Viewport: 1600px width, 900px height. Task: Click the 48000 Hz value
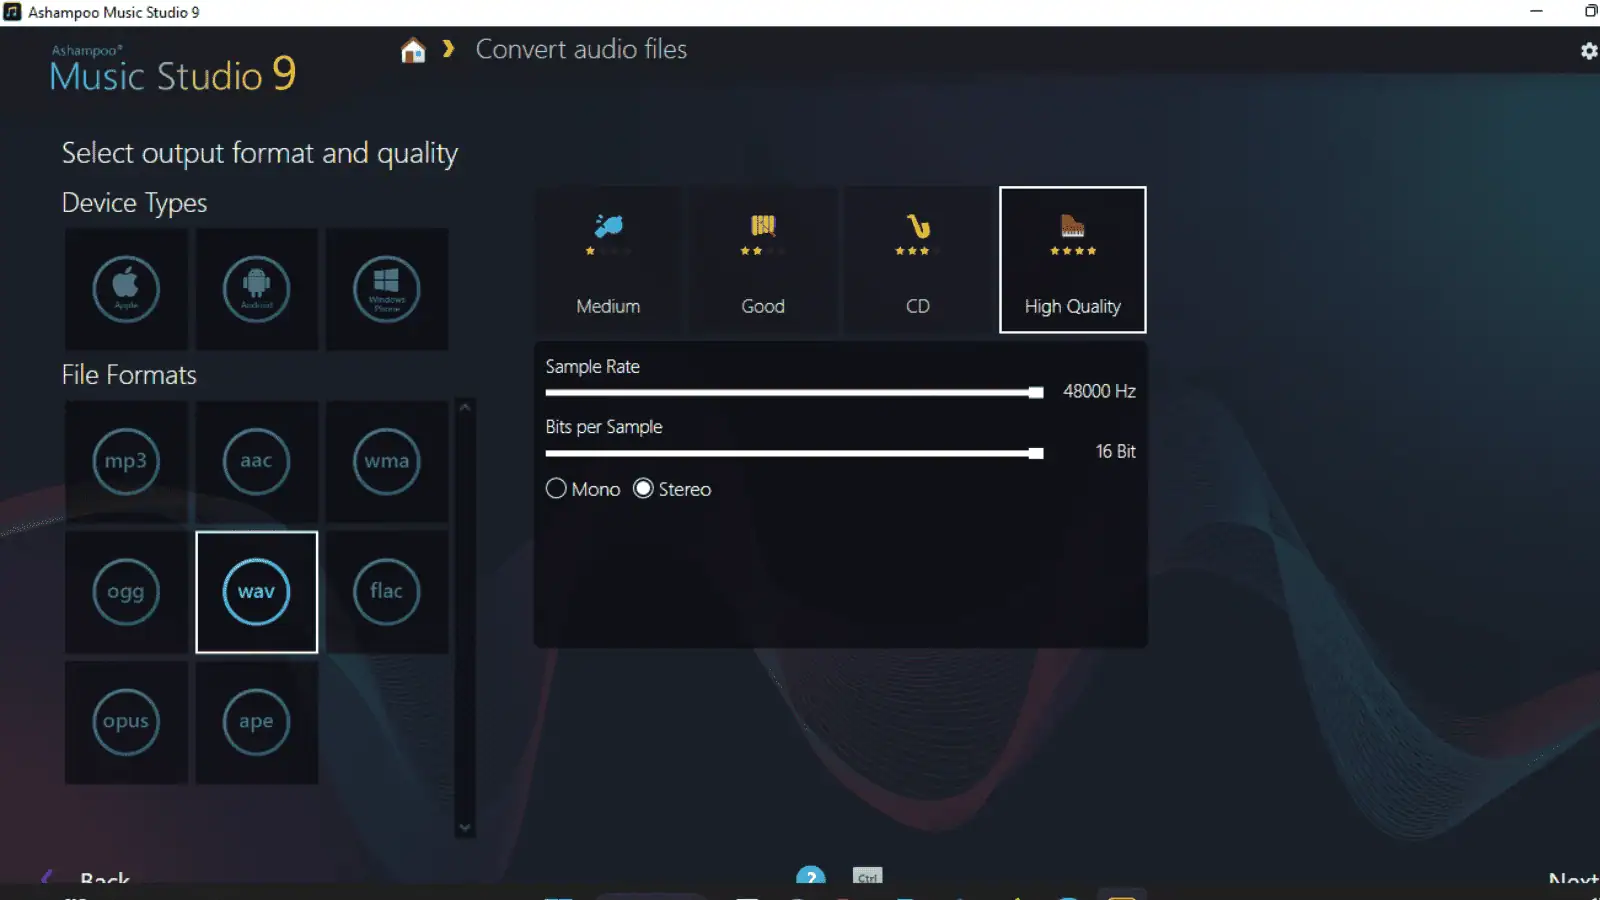click(x=1099, y=391)
